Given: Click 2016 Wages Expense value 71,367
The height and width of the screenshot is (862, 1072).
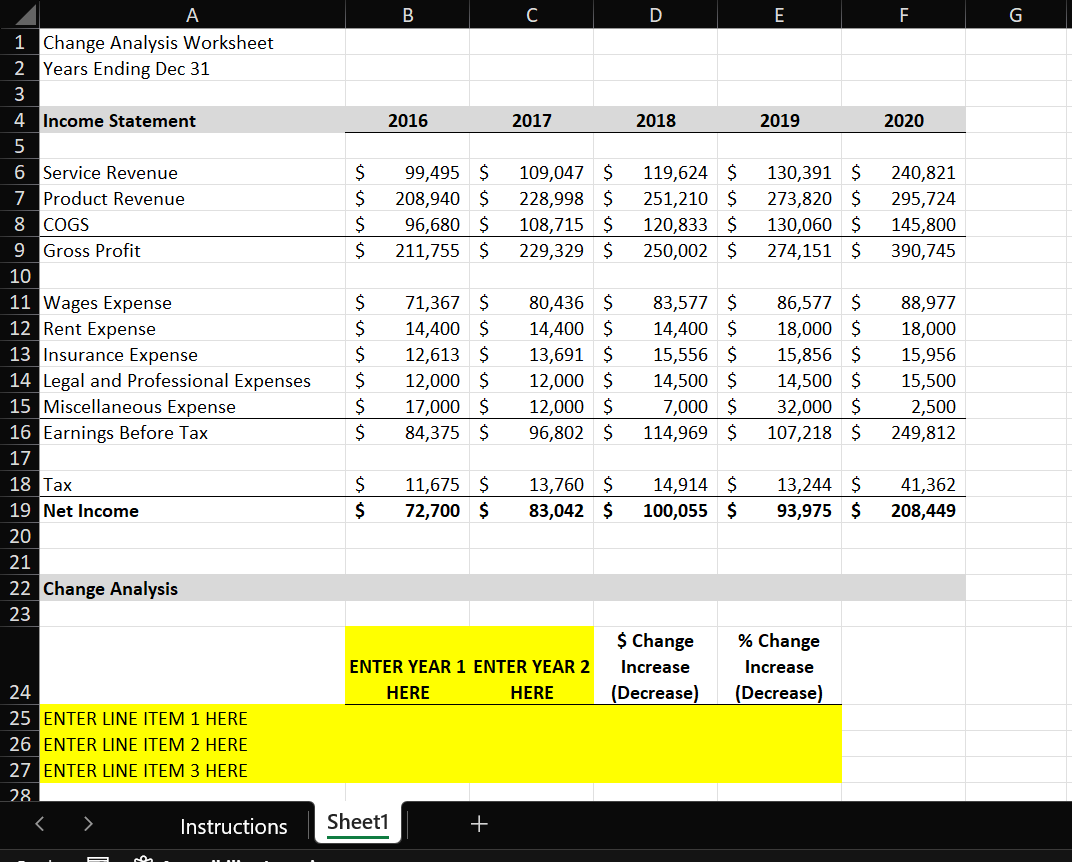Looking at the screenshot, I should [407, 302].
